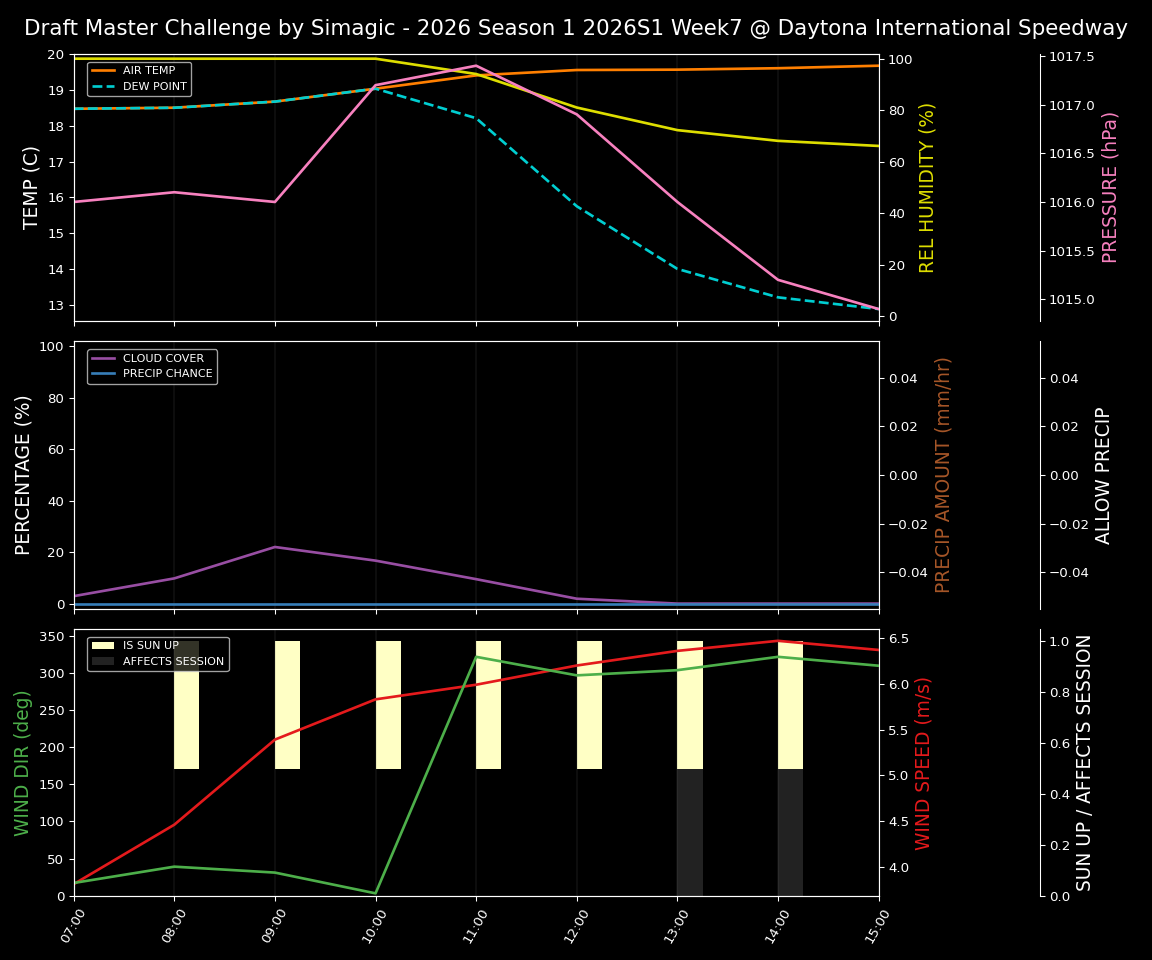
Task: Click the red WIND SPEED line endpoint
Action: (877, 648)
